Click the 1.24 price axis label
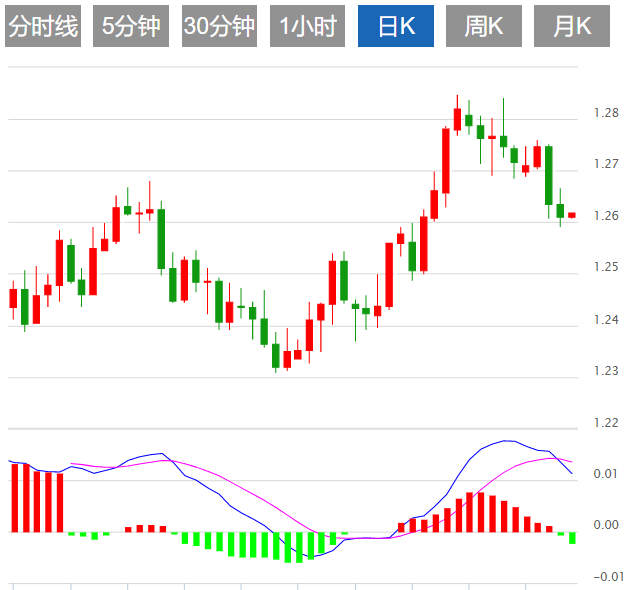The image size is (636, 590). coord(606,320)
